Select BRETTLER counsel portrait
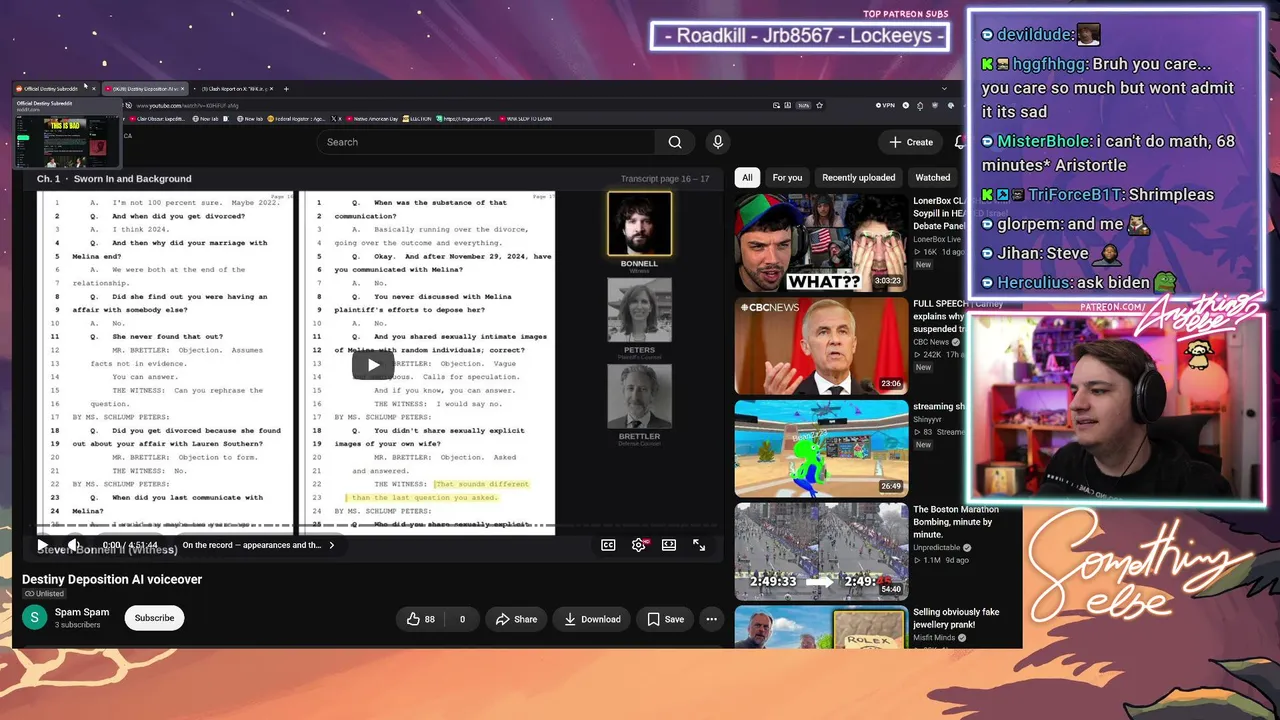Screen dimensions: 1280x720 tap(639, 397)
